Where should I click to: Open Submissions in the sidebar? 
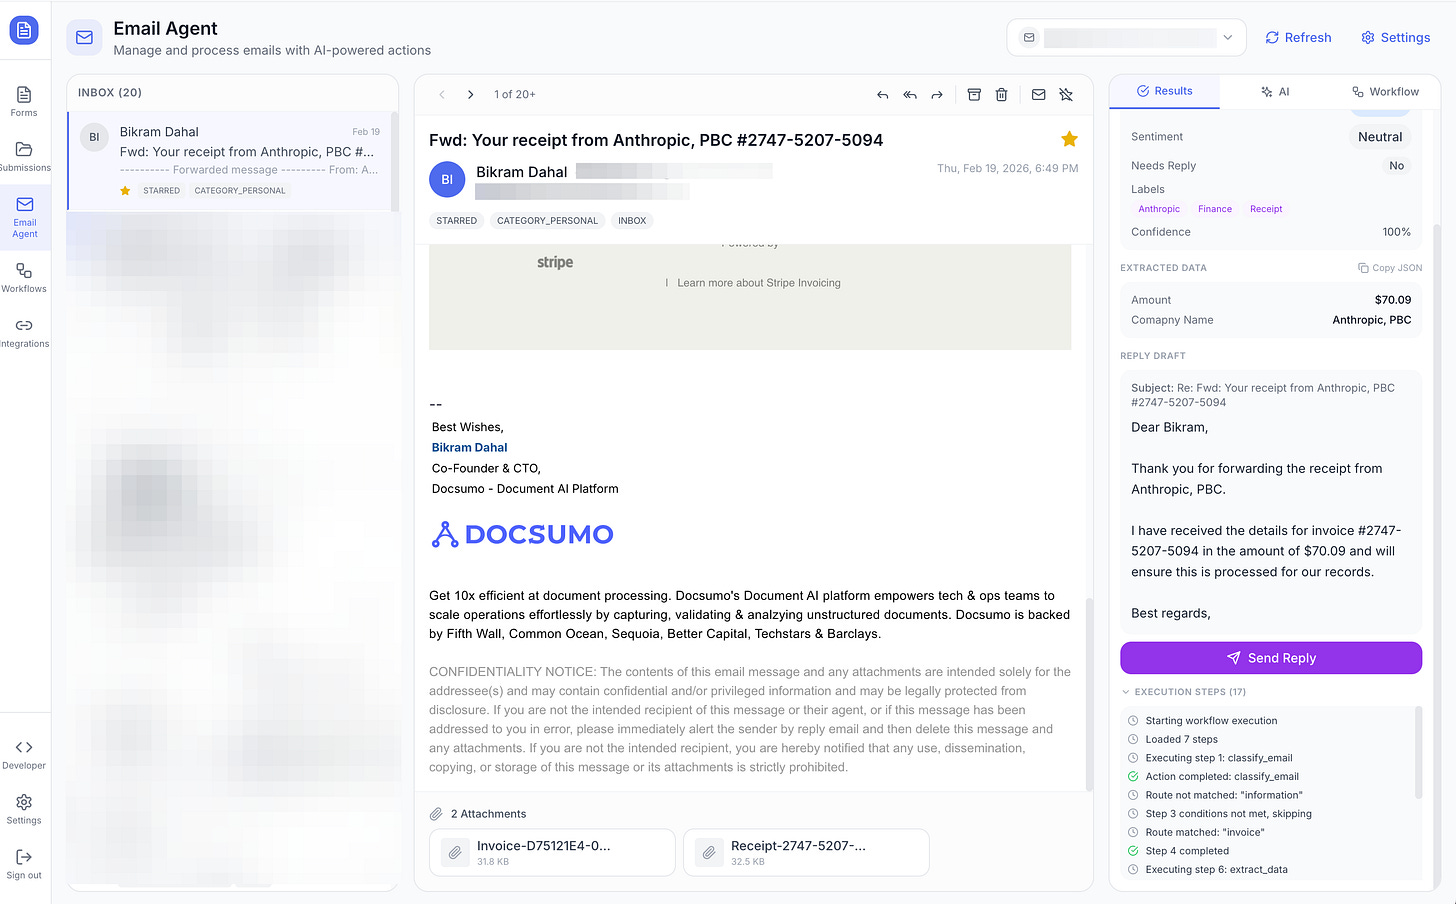pyautogui.click(x=24, y=156)
